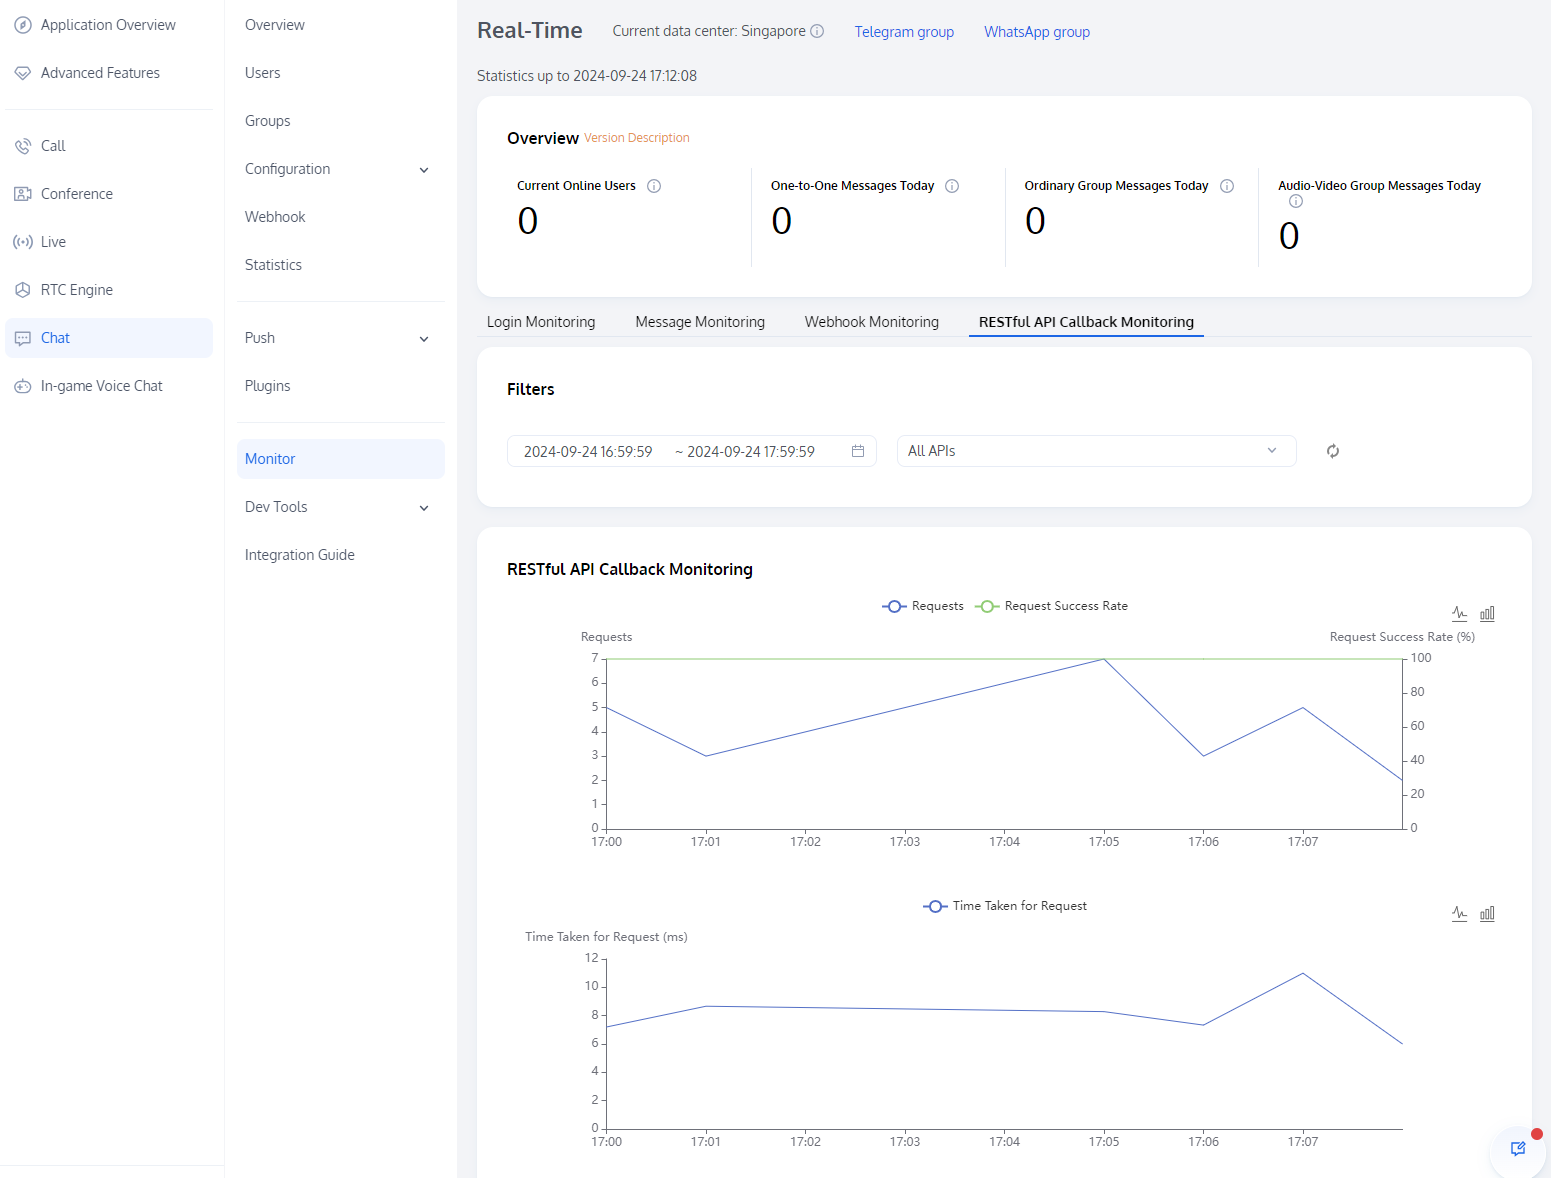
Task: Open the calendar icon in date filter
Action: coord(857,451)
